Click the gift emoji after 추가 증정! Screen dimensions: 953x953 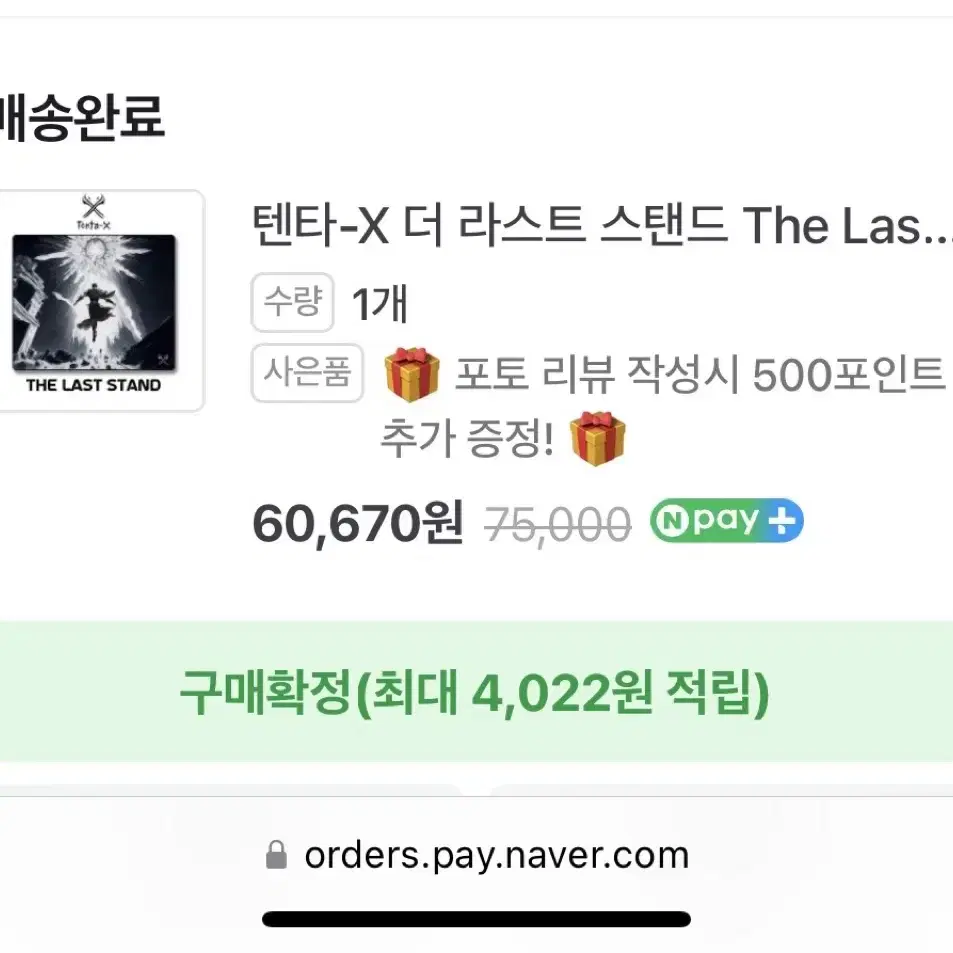click(x=597, y=438)
